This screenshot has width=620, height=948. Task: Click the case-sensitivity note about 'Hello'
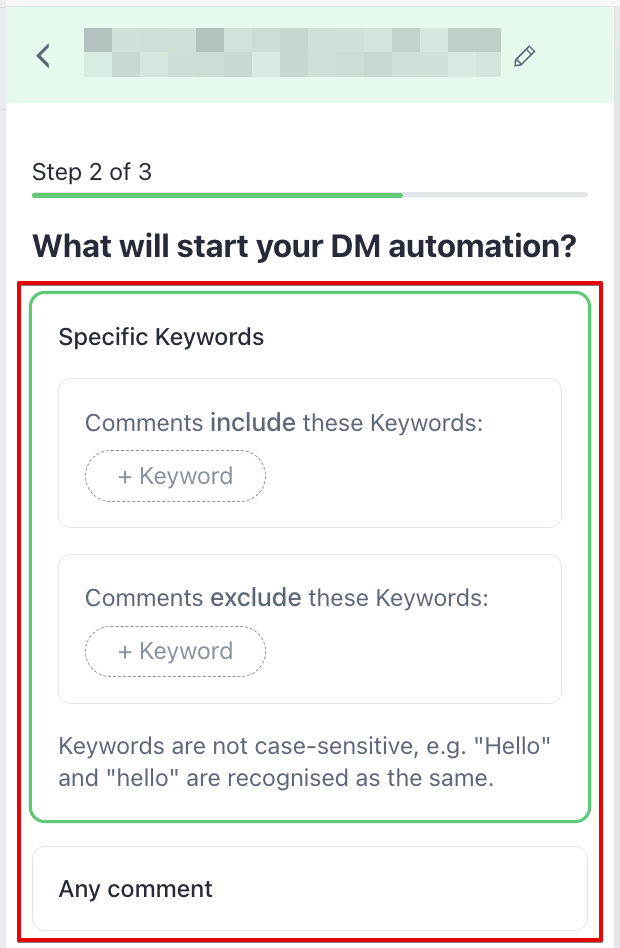[x=304, y=762]
